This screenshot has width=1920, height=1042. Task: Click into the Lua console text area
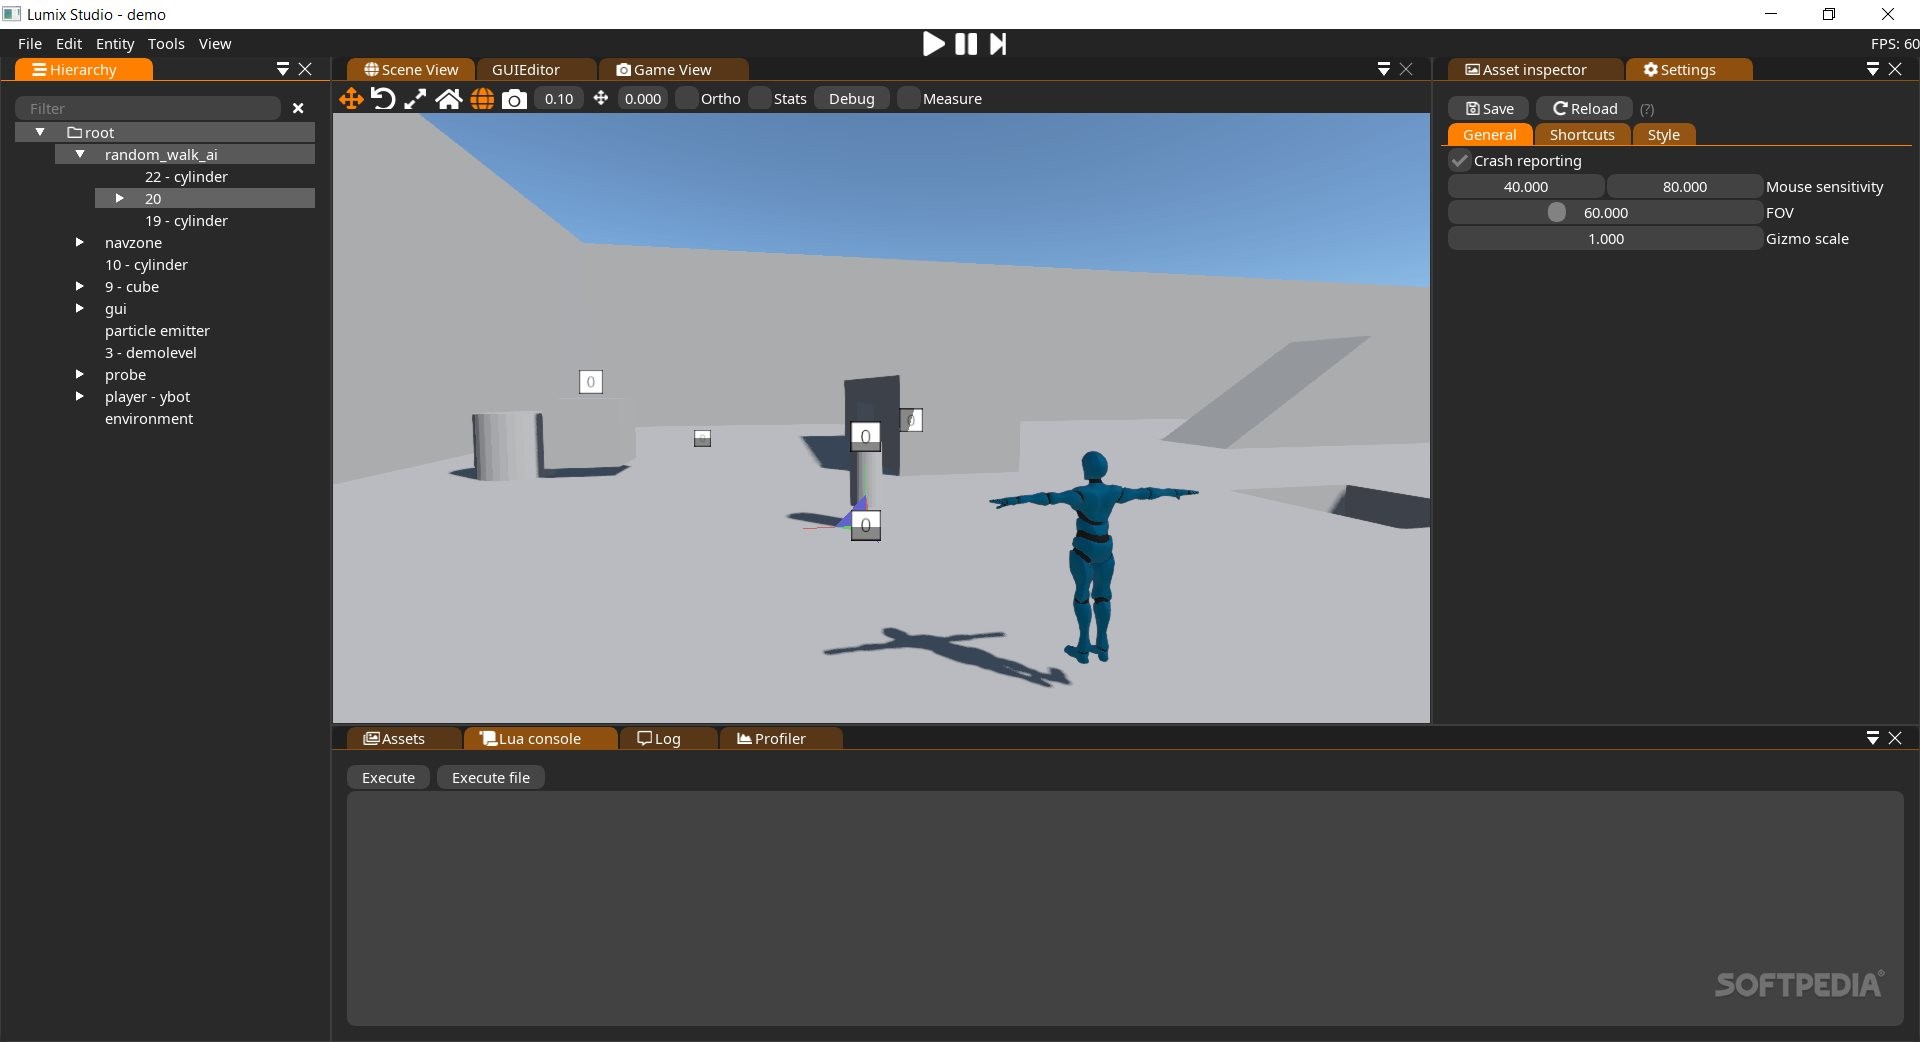(x=1125, y=908)
